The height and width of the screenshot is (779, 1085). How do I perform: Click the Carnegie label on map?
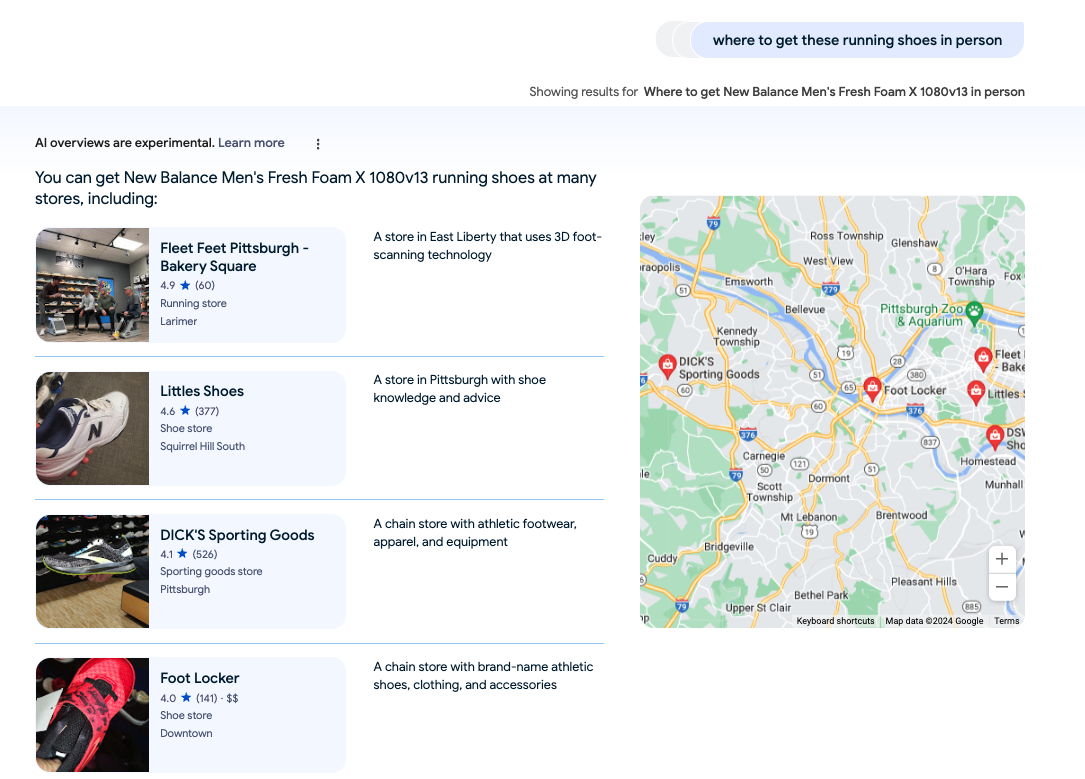point(764,456)
